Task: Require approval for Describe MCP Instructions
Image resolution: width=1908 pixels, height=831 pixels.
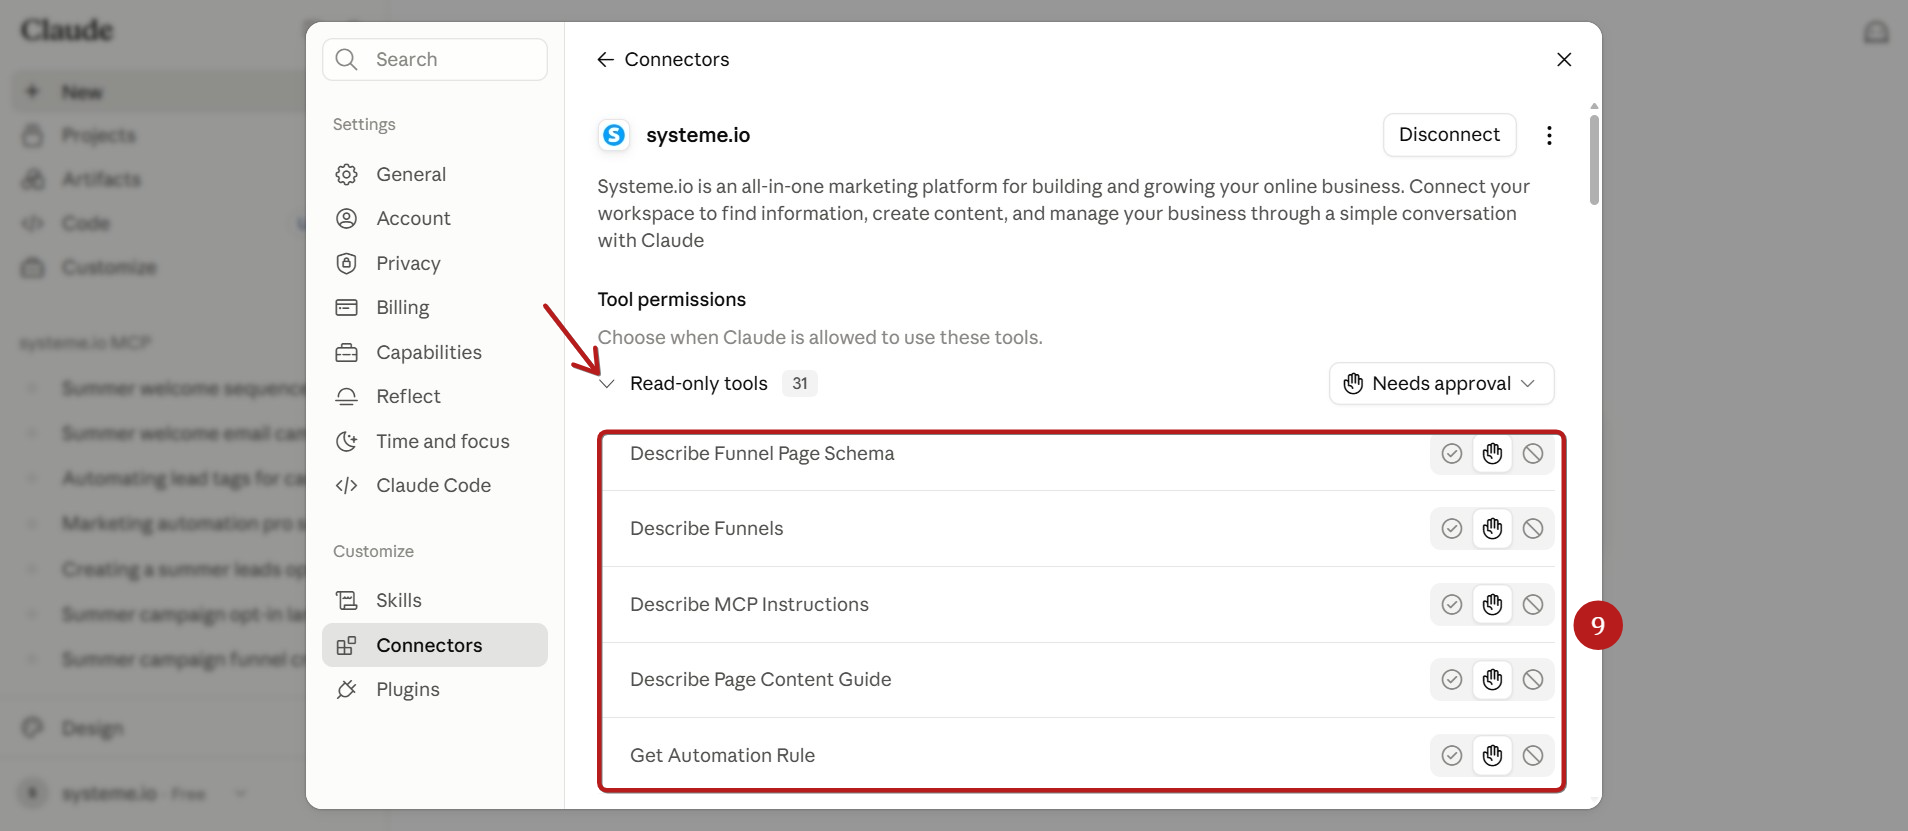Action: (1492, 605)
